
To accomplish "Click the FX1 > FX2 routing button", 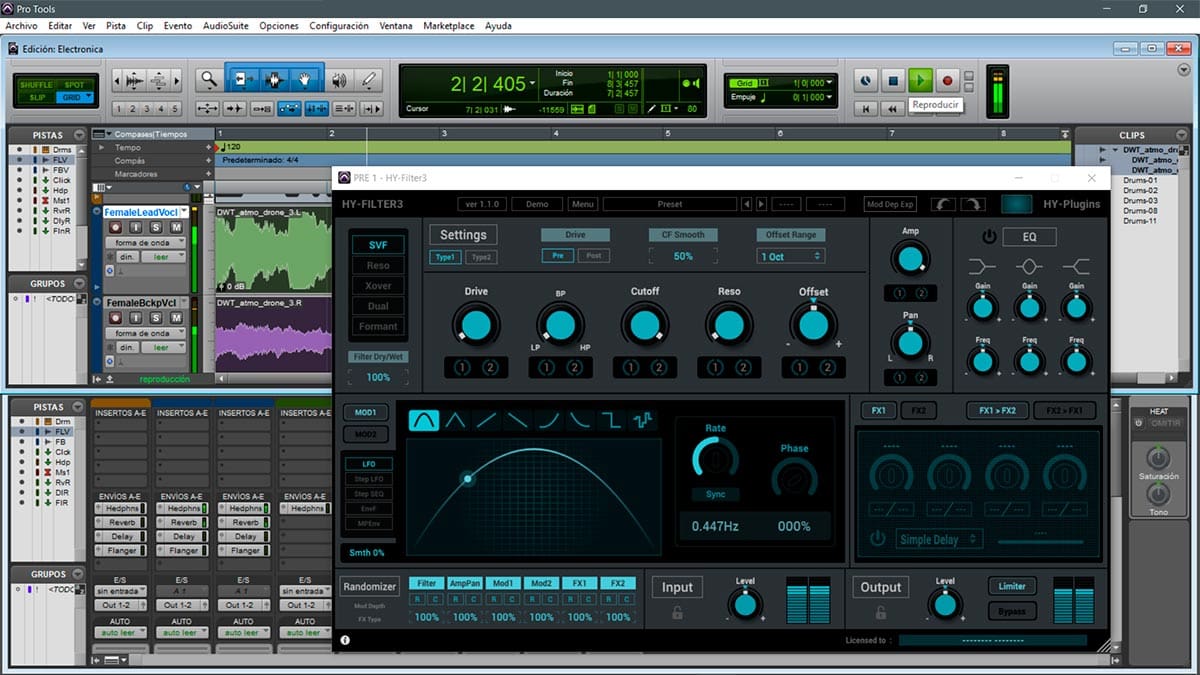I will (995, 411).
